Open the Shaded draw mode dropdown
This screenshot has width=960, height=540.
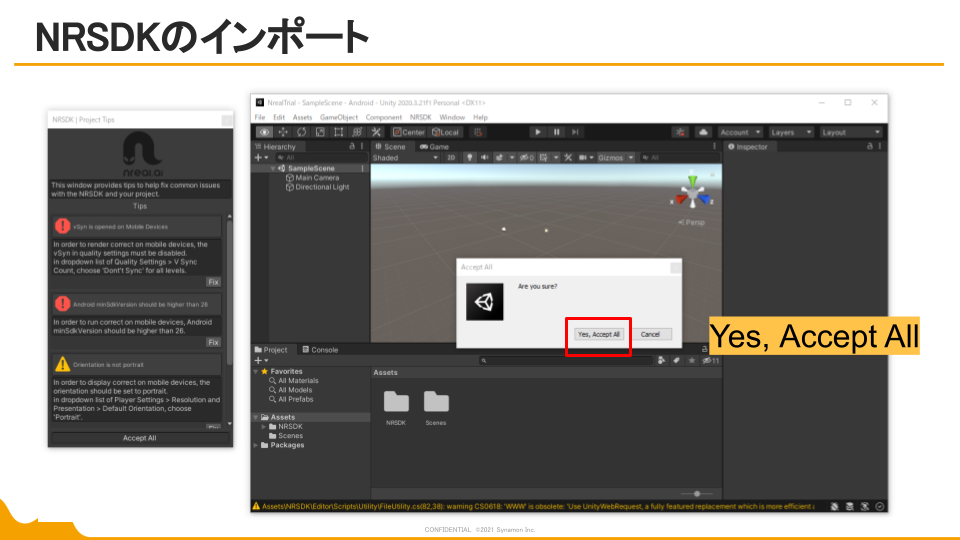pyautogui.click(x=405, y=157)
